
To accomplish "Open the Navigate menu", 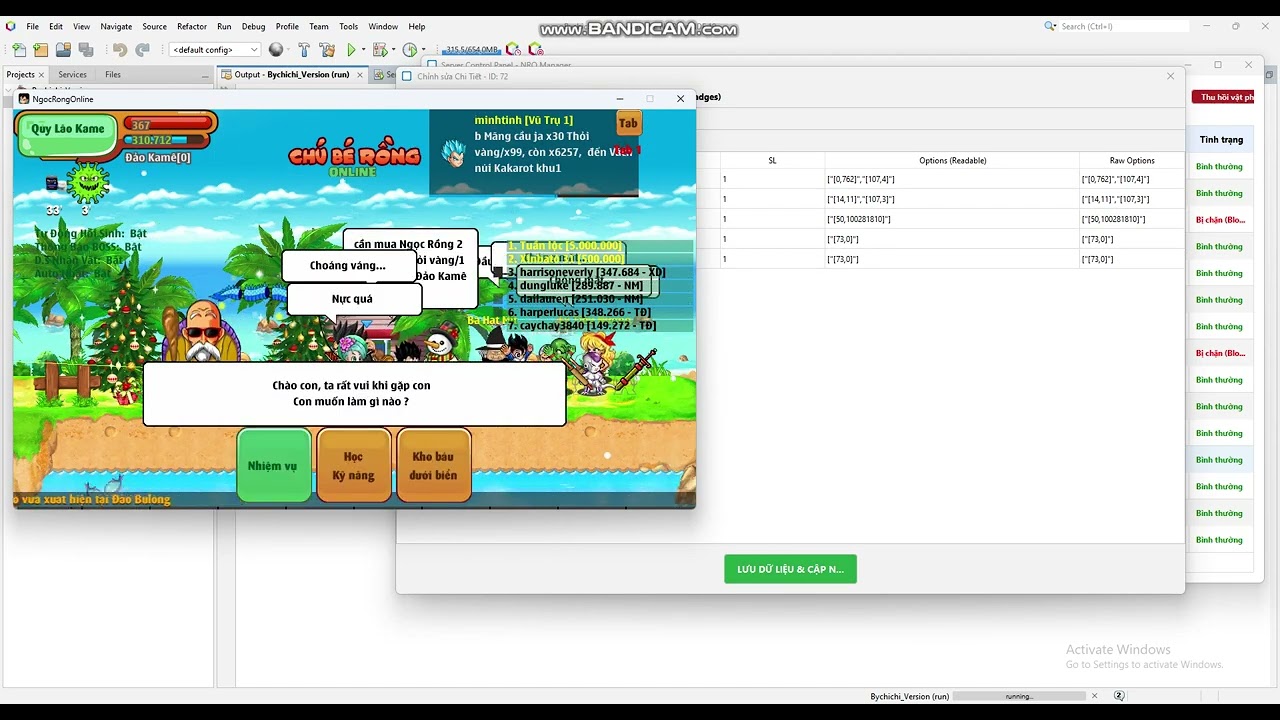I will 116,26.
